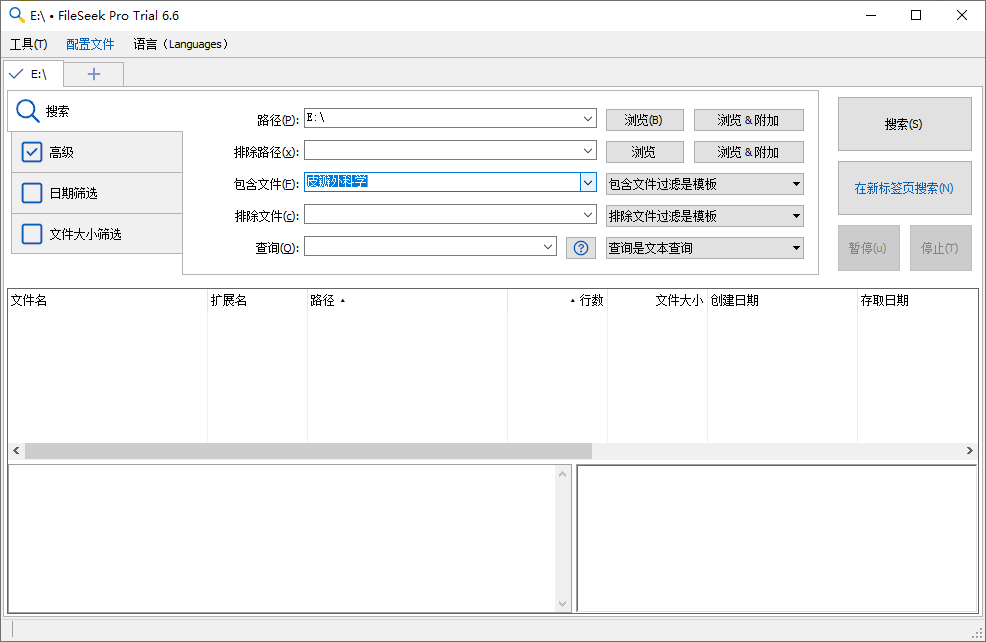
Task: Close the FileSeek window
Action: click(961, 15)
